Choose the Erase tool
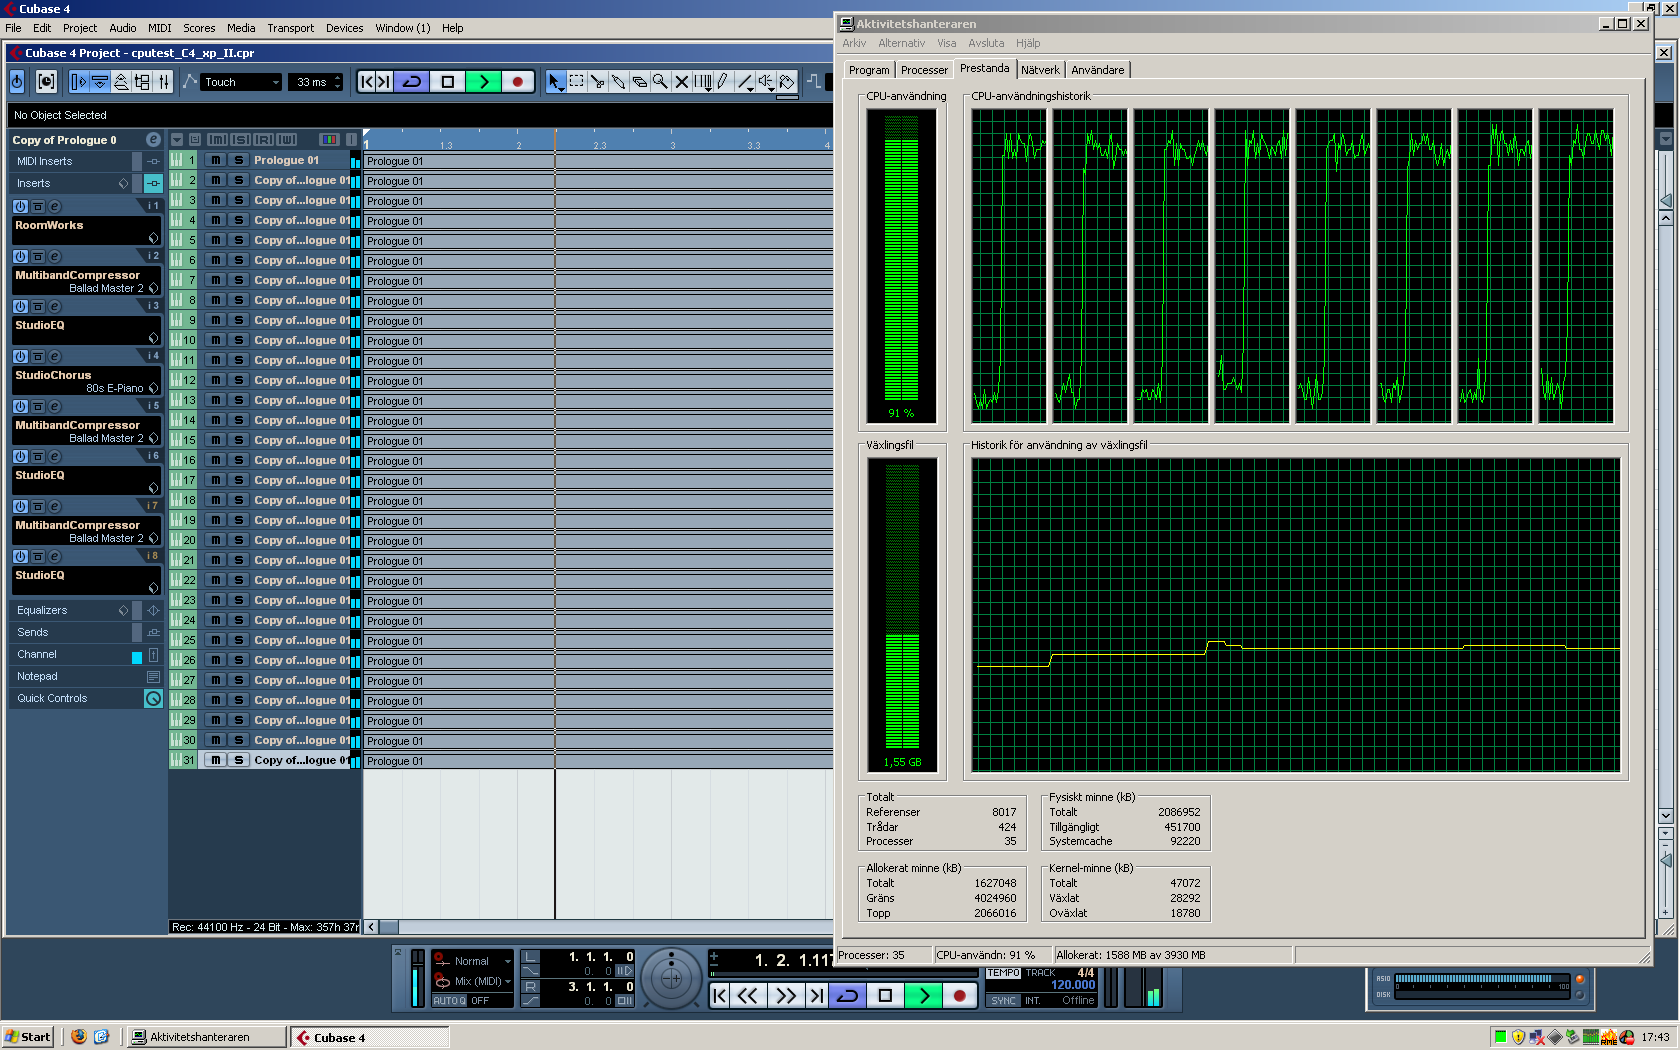The height and width of the screenshot is (1050, 1680). pos(640,82)
